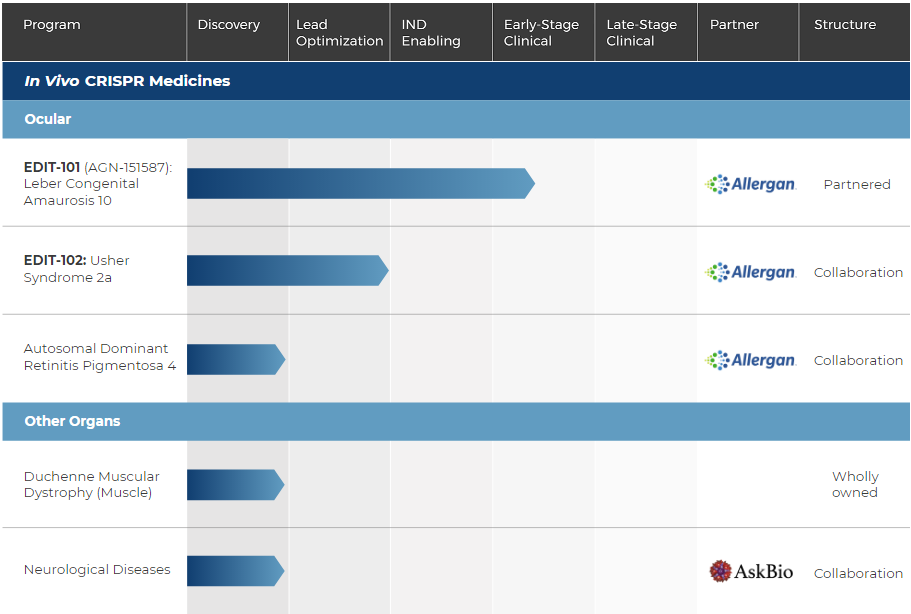Click Allergan logo beside Retinitis Pigmentosa 4
911x614 pixels.
(x=750, y=360)
